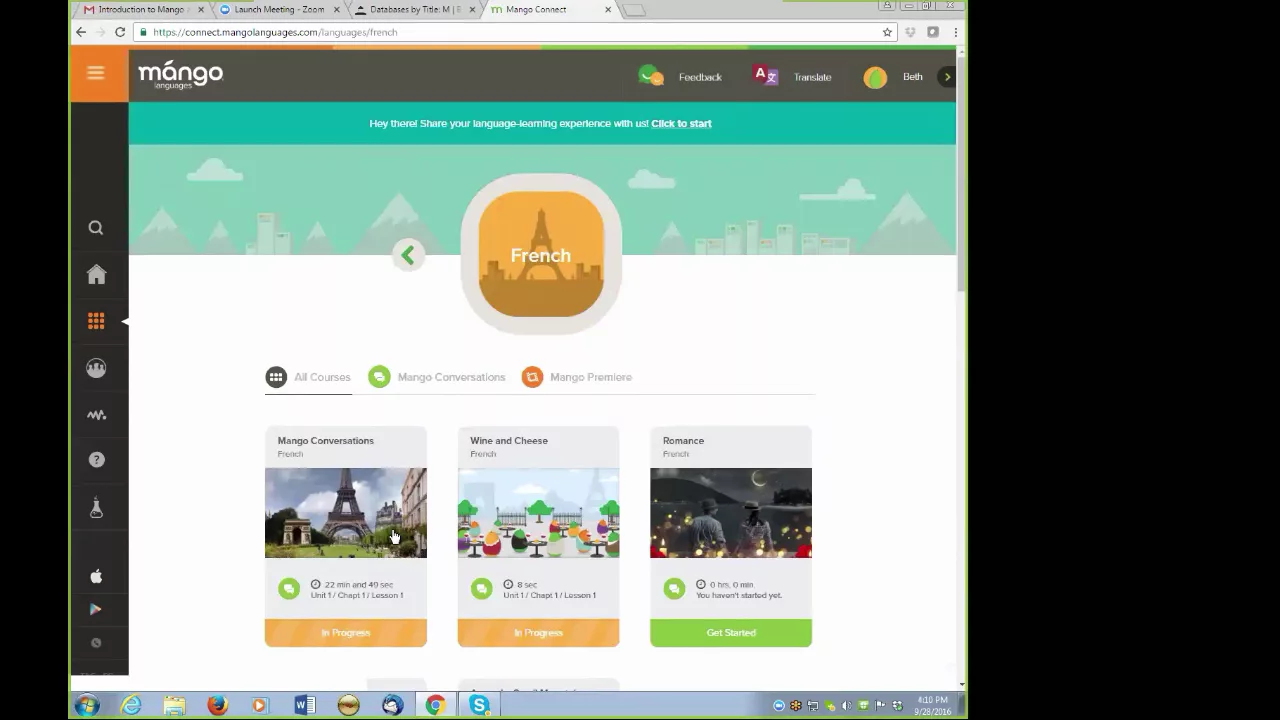Viewport: 1280px width, 720px height.
Task: Open Internet Explorer from the taskbar
Action: pyautogui.click(x=131, y=705)
